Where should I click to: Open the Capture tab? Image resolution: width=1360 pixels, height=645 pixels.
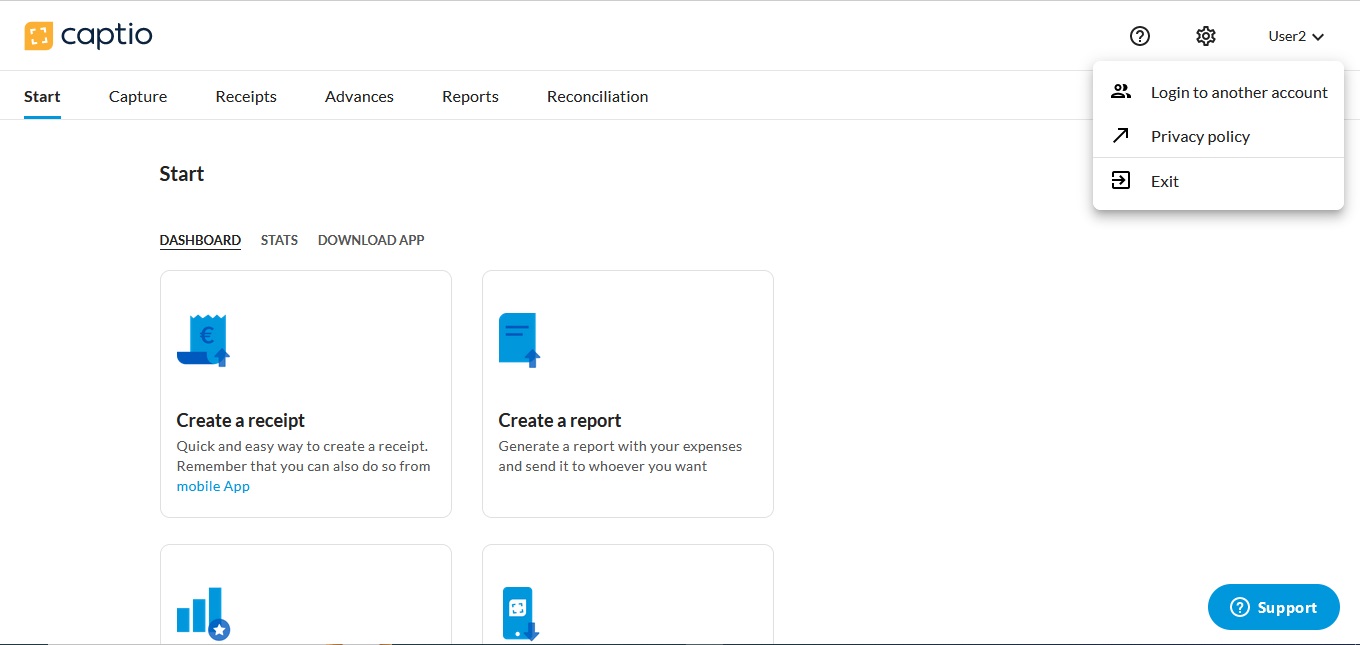pos(138,97)
